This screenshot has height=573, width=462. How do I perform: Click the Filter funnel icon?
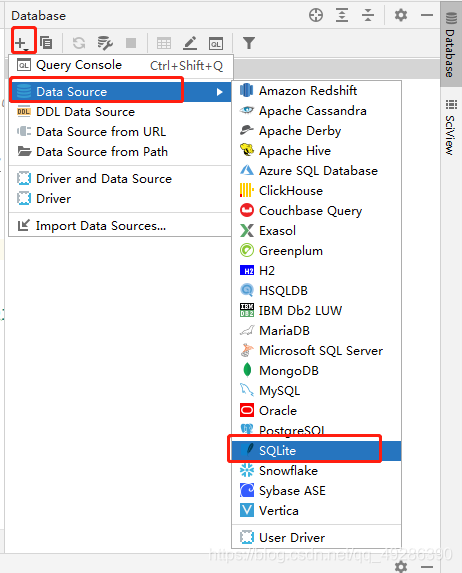(249, 43)
